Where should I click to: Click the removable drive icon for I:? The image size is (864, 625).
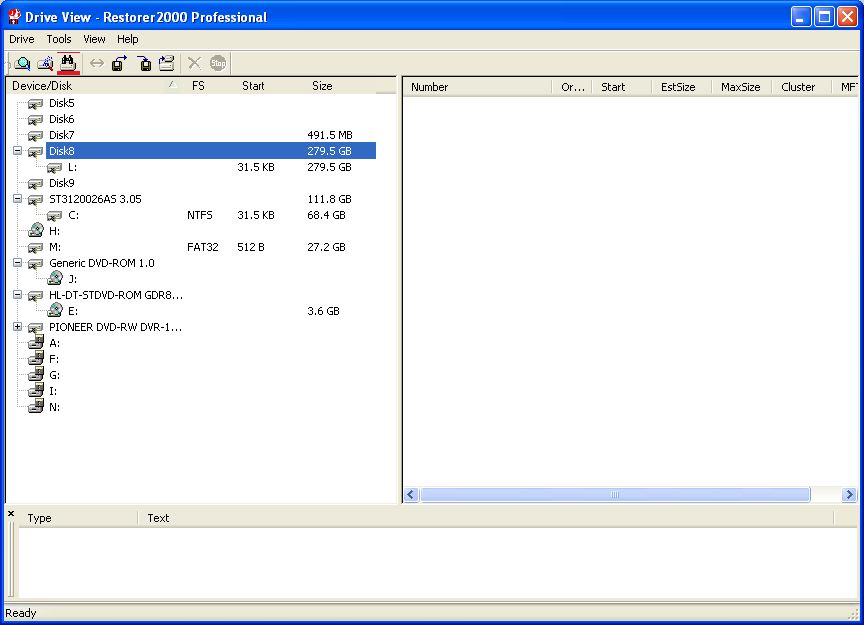coord(36,390)
